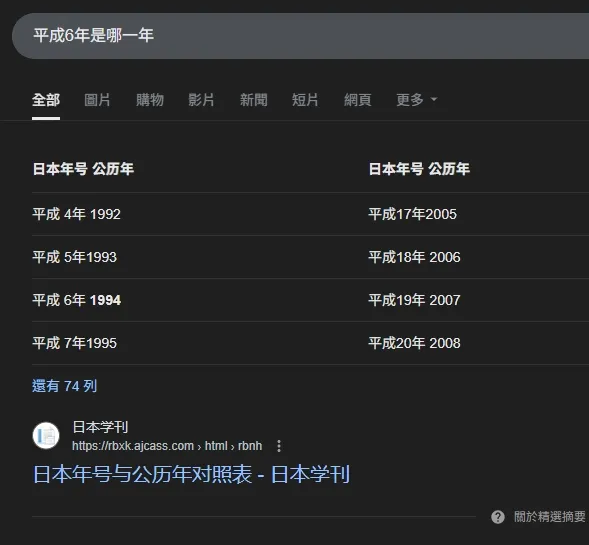This screenshot has height=545, width=589.
Task: Go to the 短片 tab
Action: click(305, 100)
